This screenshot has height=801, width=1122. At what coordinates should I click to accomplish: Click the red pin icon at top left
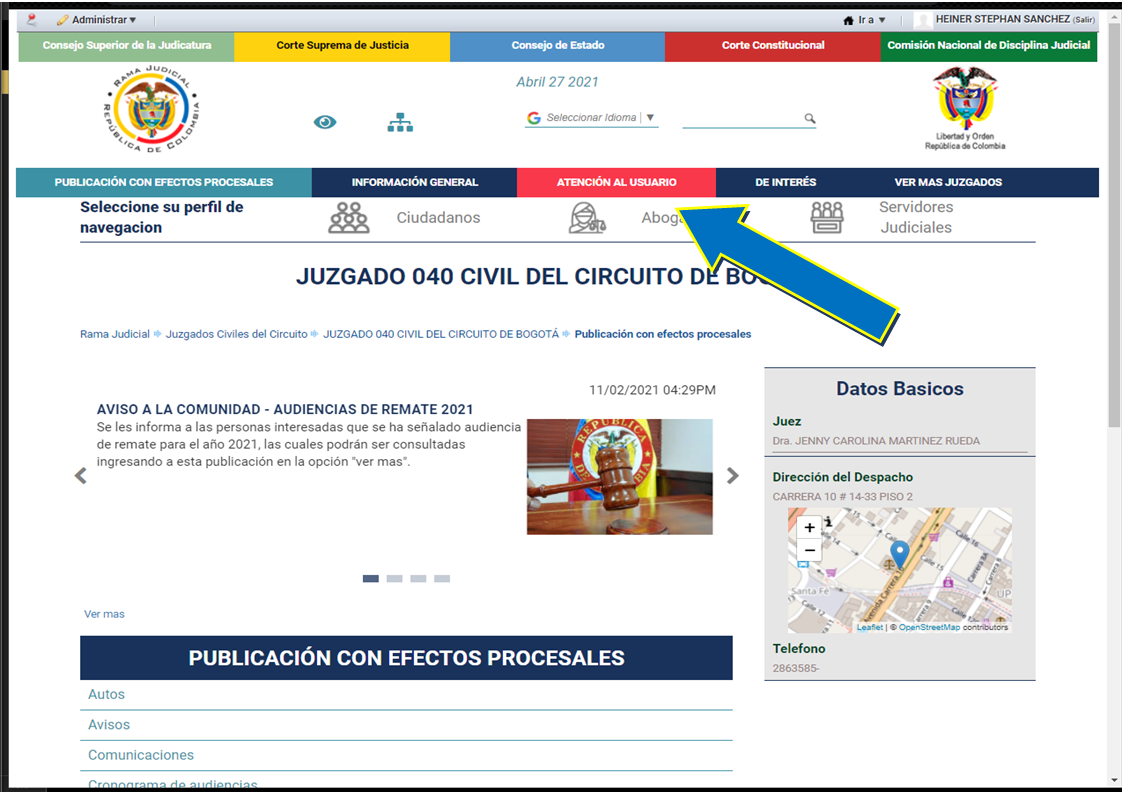[31, 19]
